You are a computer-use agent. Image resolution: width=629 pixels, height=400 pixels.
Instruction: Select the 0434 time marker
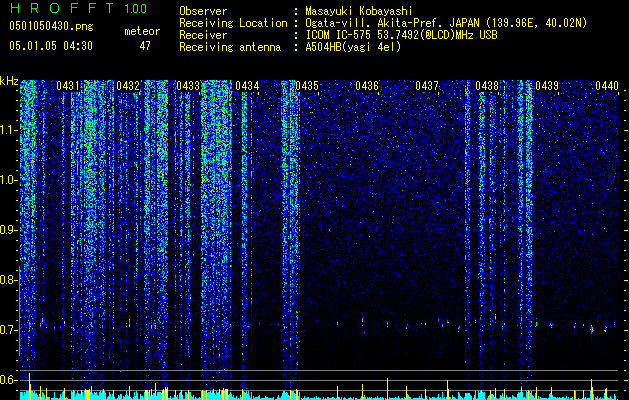tap(247, 86)
